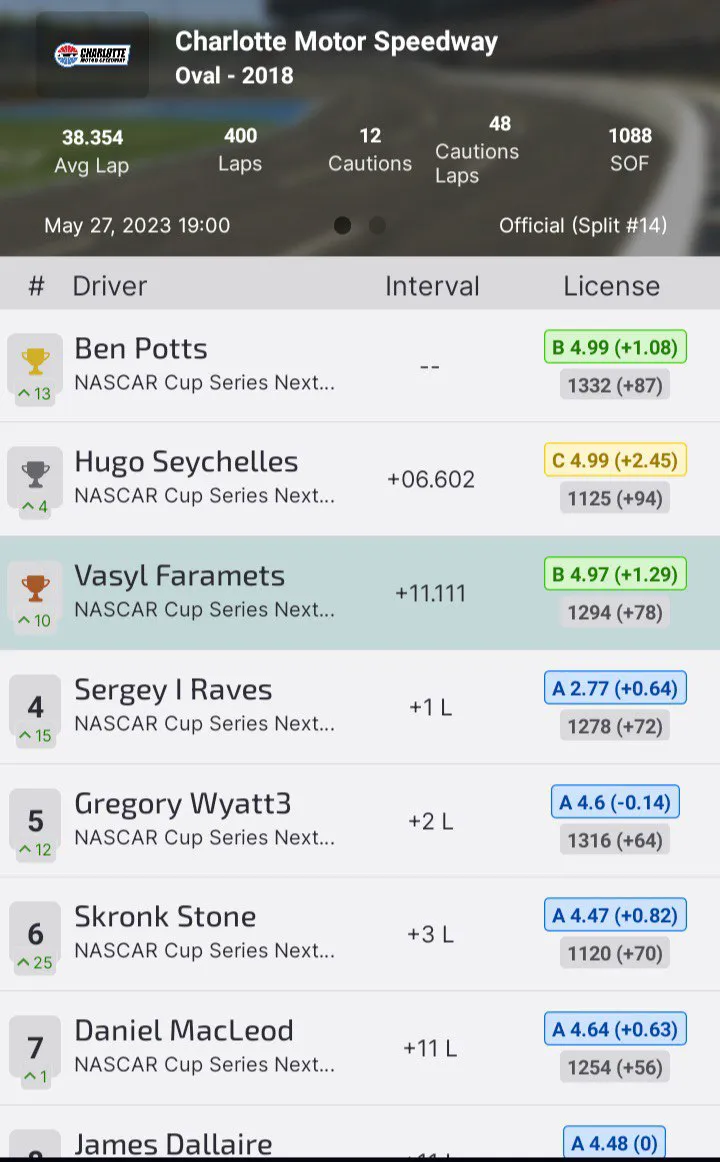This screenshot has width=720, height=1162.
Task: Switch to the second page indicator dot
Action: (377, 226)
